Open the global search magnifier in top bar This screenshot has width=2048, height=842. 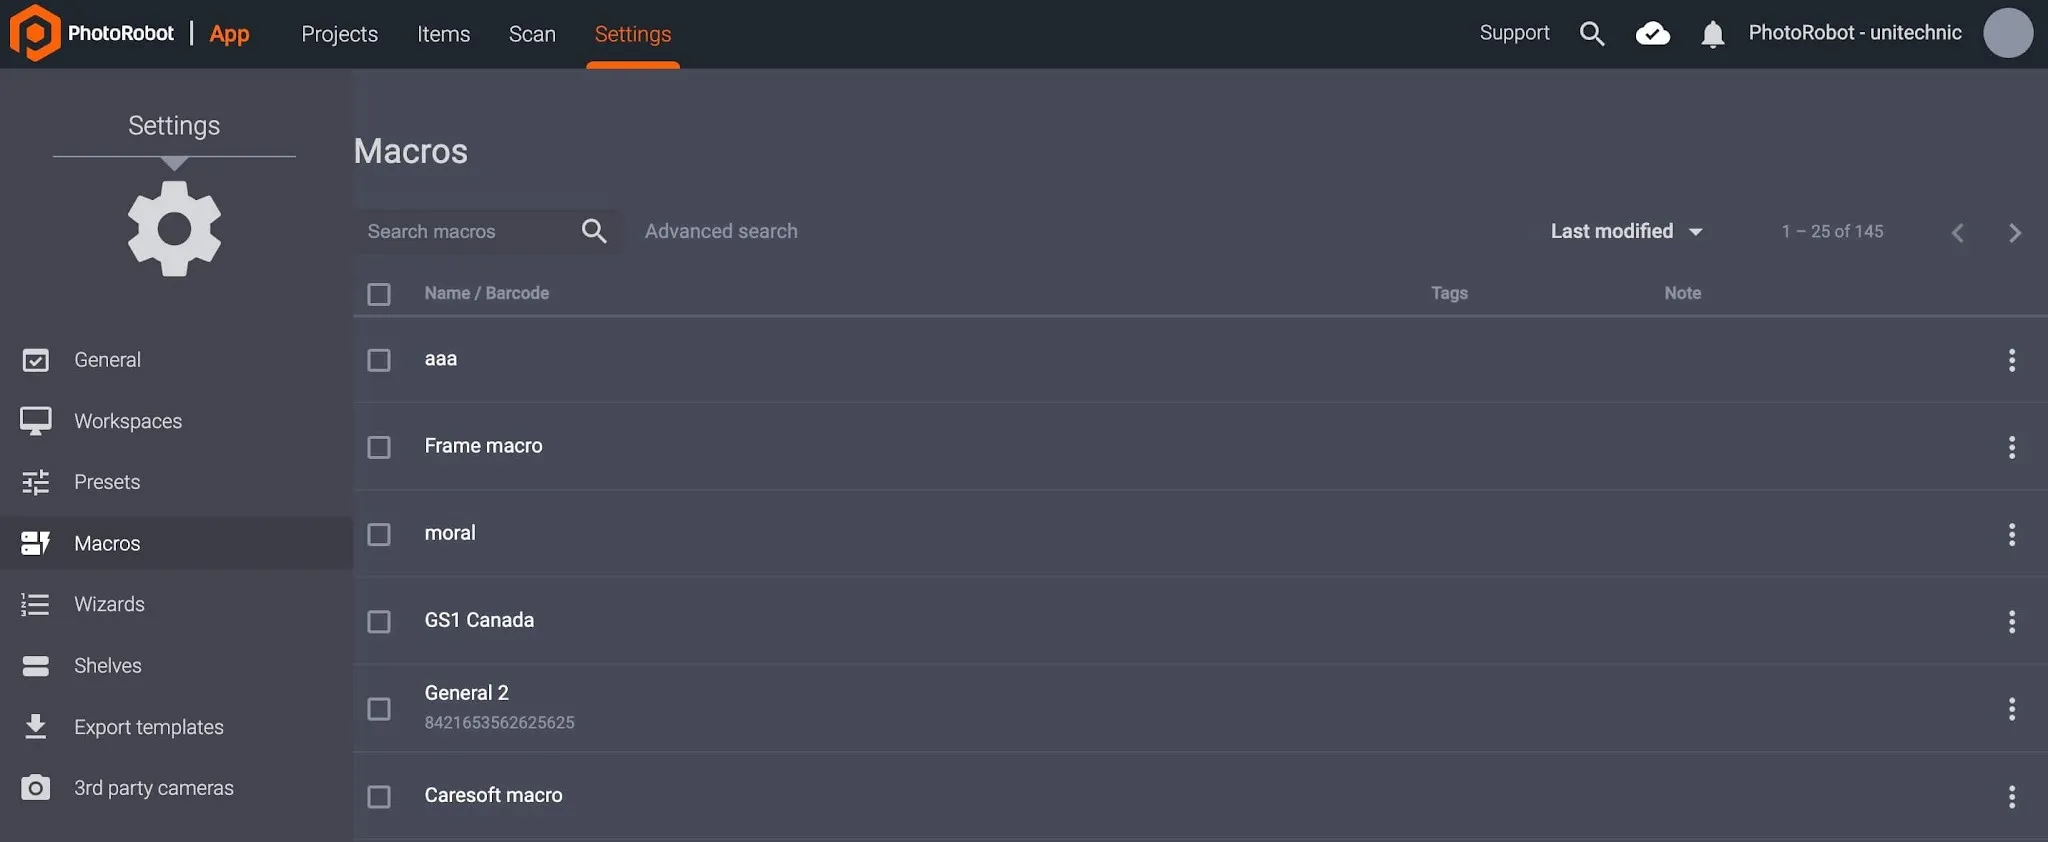[1592, 34]
